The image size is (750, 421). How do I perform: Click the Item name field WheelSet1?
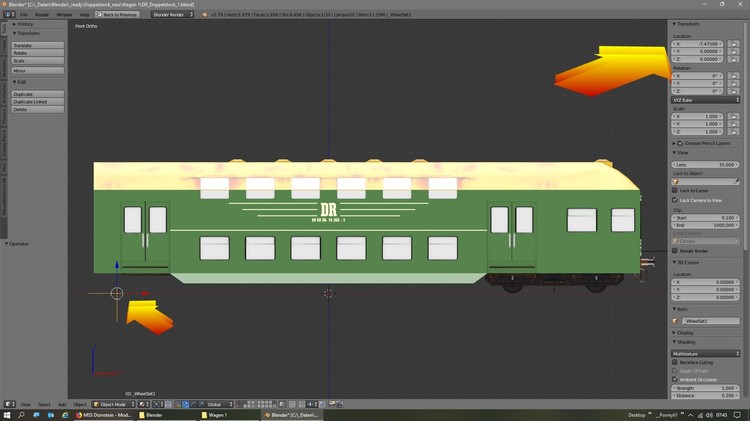[x=710, y=321]
